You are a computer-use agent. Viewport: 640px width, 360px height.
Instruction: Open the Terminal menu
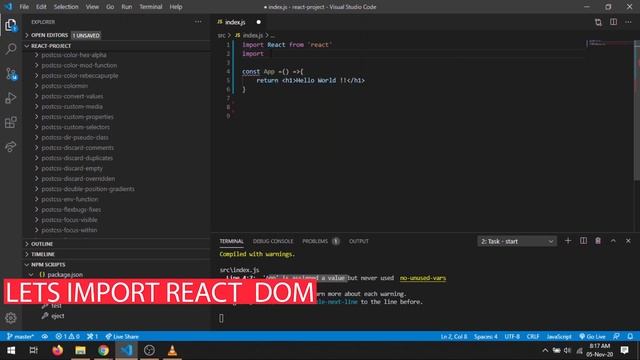pos(151,7)
